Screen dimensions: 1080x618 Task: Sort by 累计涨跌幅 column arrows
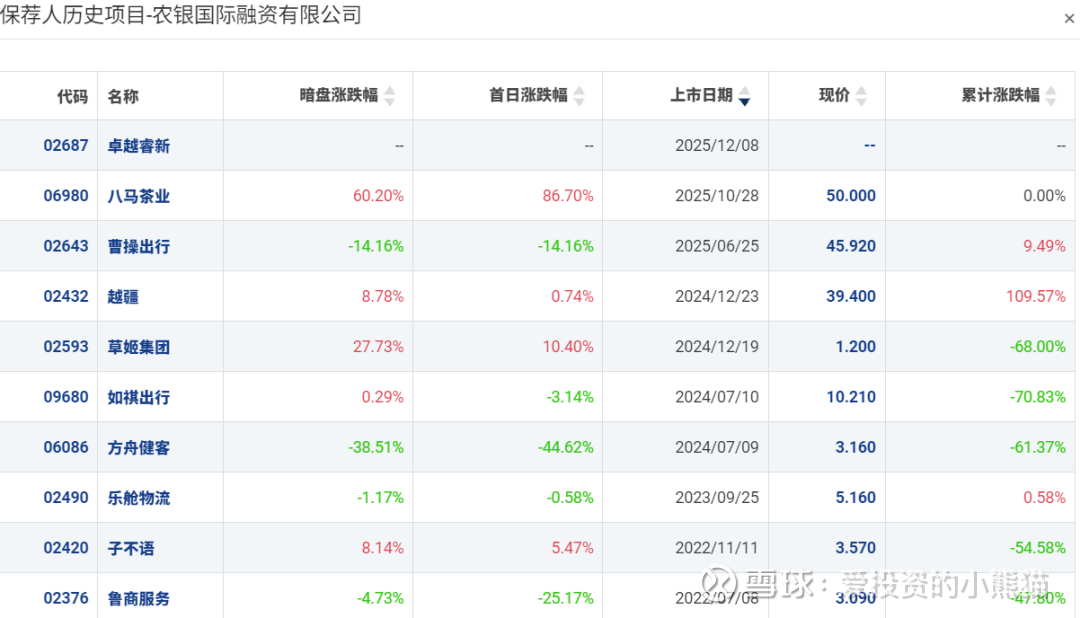point(1051,96)
